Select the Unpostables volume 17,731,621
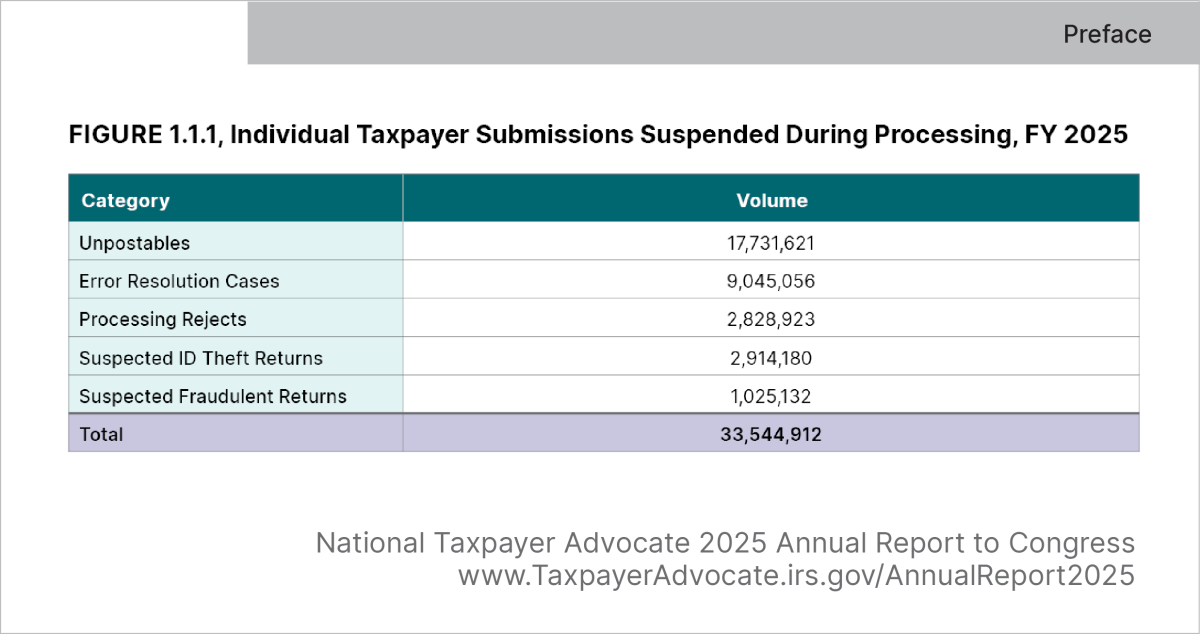The height and width of the screenshot is (634, 1200). tap(771, 243)
